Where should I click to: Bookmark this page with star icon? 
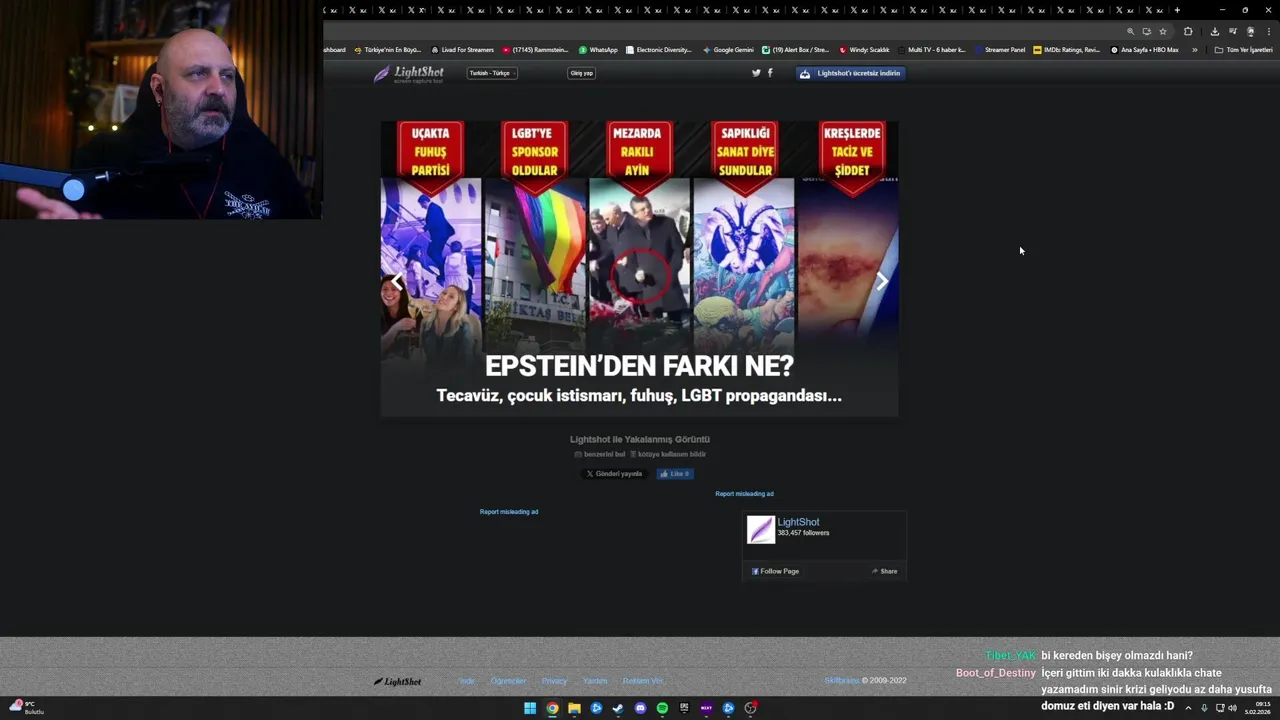[1163, 31]
